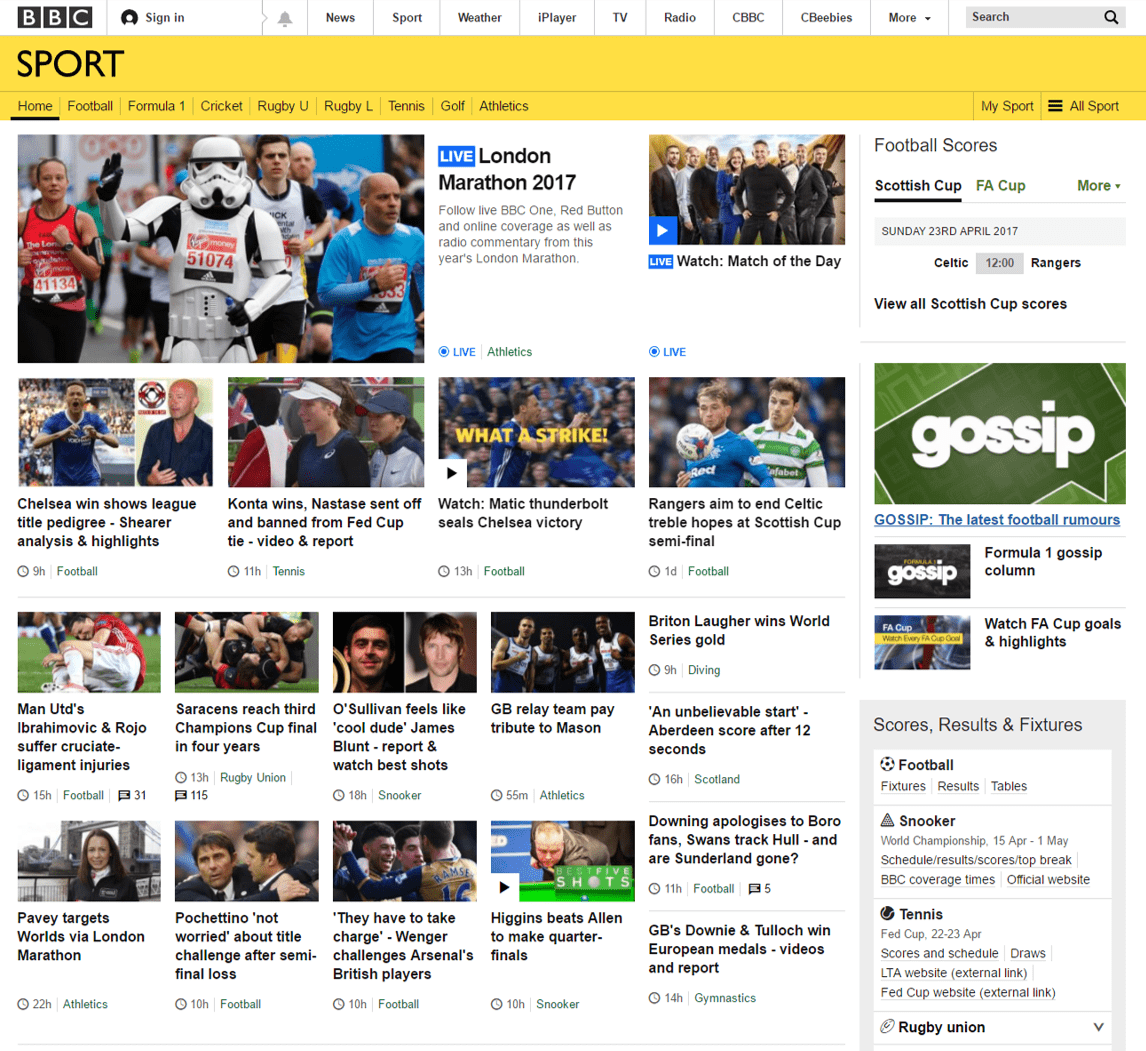Image resolution: width=1146 pixels, height=1051 pixels.
Task: Read Briton Laugher wins World Series gold
Action: tap(739, 630)
